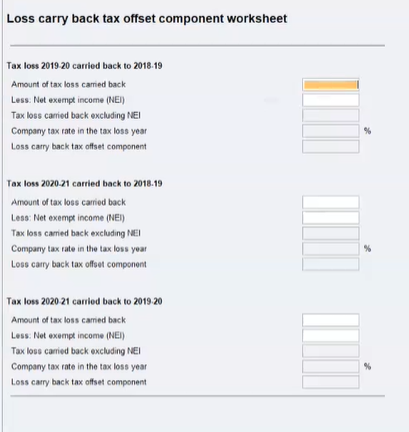Click the 'Tax loss 2020-21 carried back to 2018-19' heading

coord(84,184)
